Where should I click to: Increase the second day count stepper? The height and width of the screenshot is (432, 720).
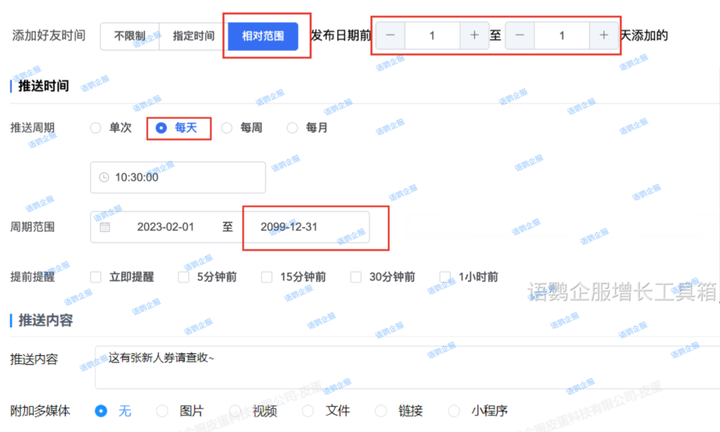tap(603, 35)
